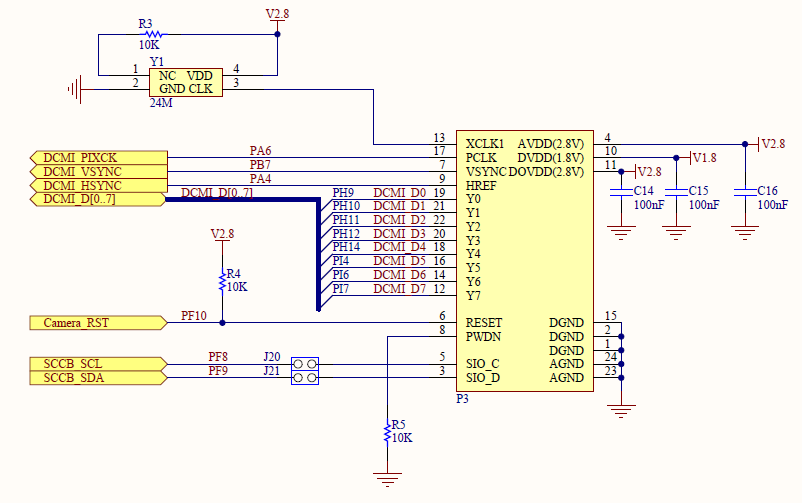Click the DVDD(1.8V) pin label
This screenshot has width=802, height=503.
pos(550,158)
